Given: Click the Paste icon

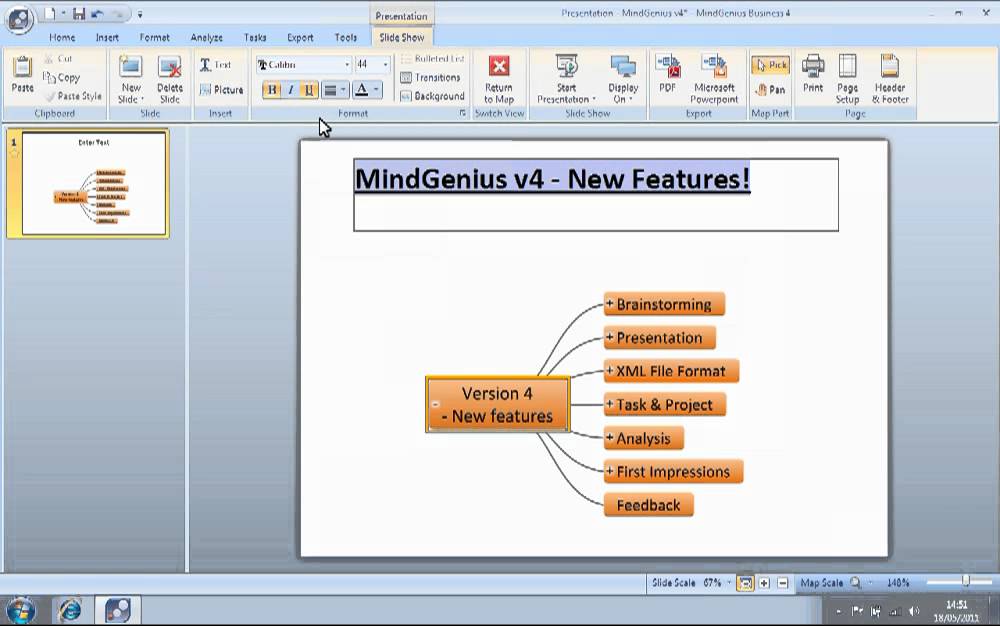Looking at the screenshot, I should (22, 75).
